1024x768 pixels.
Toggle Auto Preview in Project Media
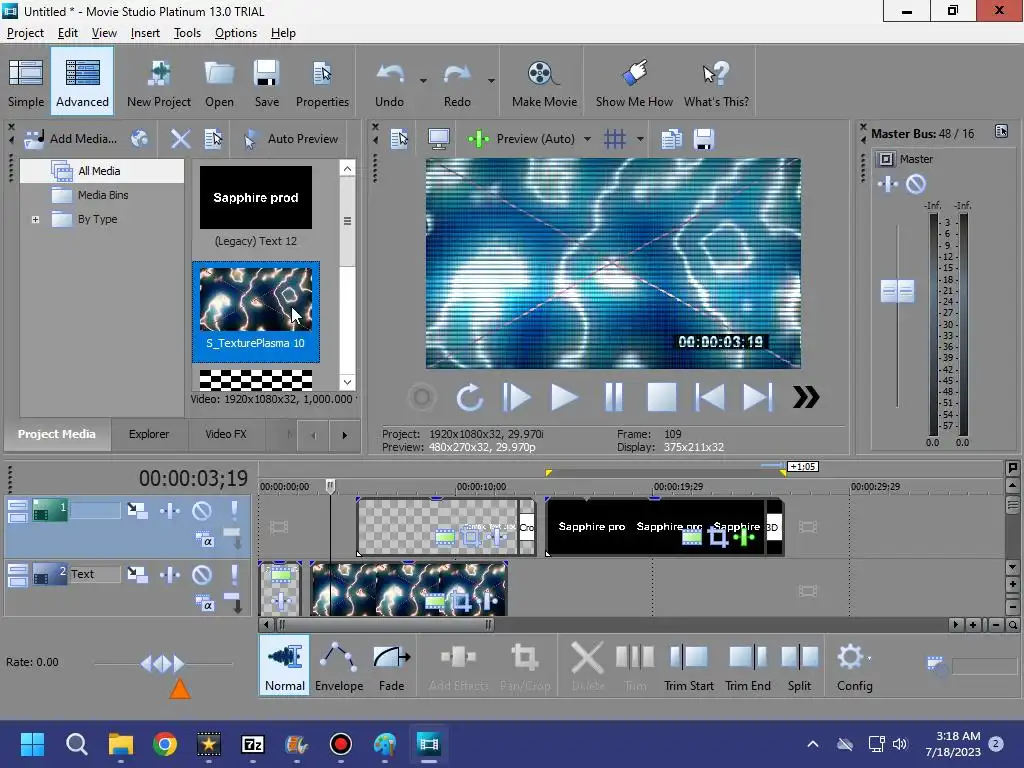click(291, 138)
